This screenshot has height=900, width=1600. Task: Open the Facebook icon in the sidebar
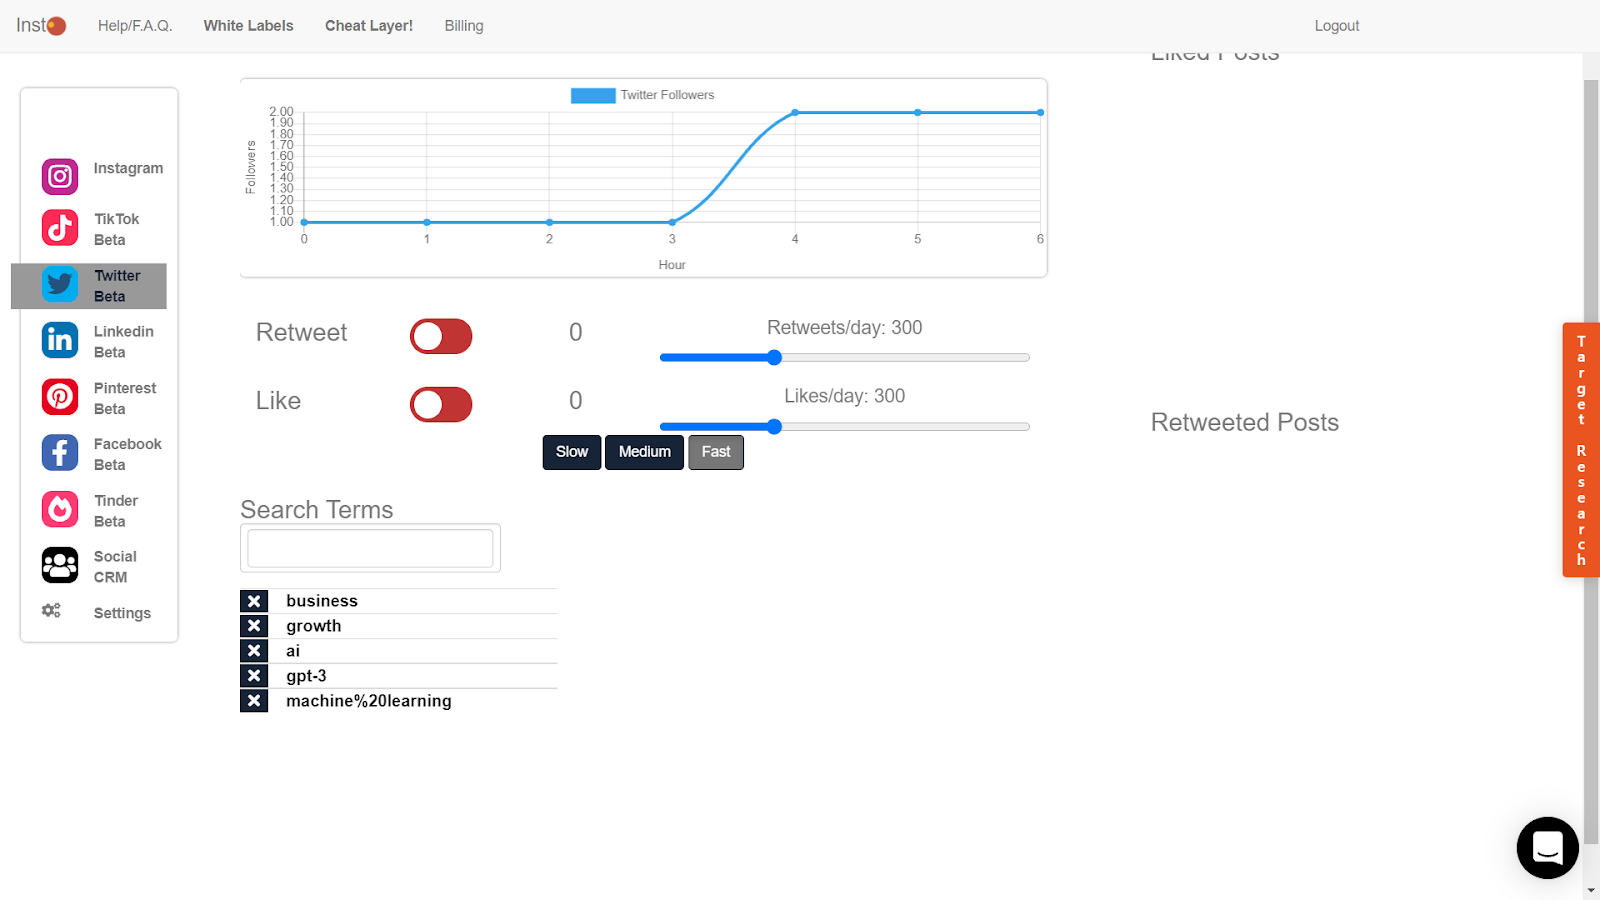[60, 453]
